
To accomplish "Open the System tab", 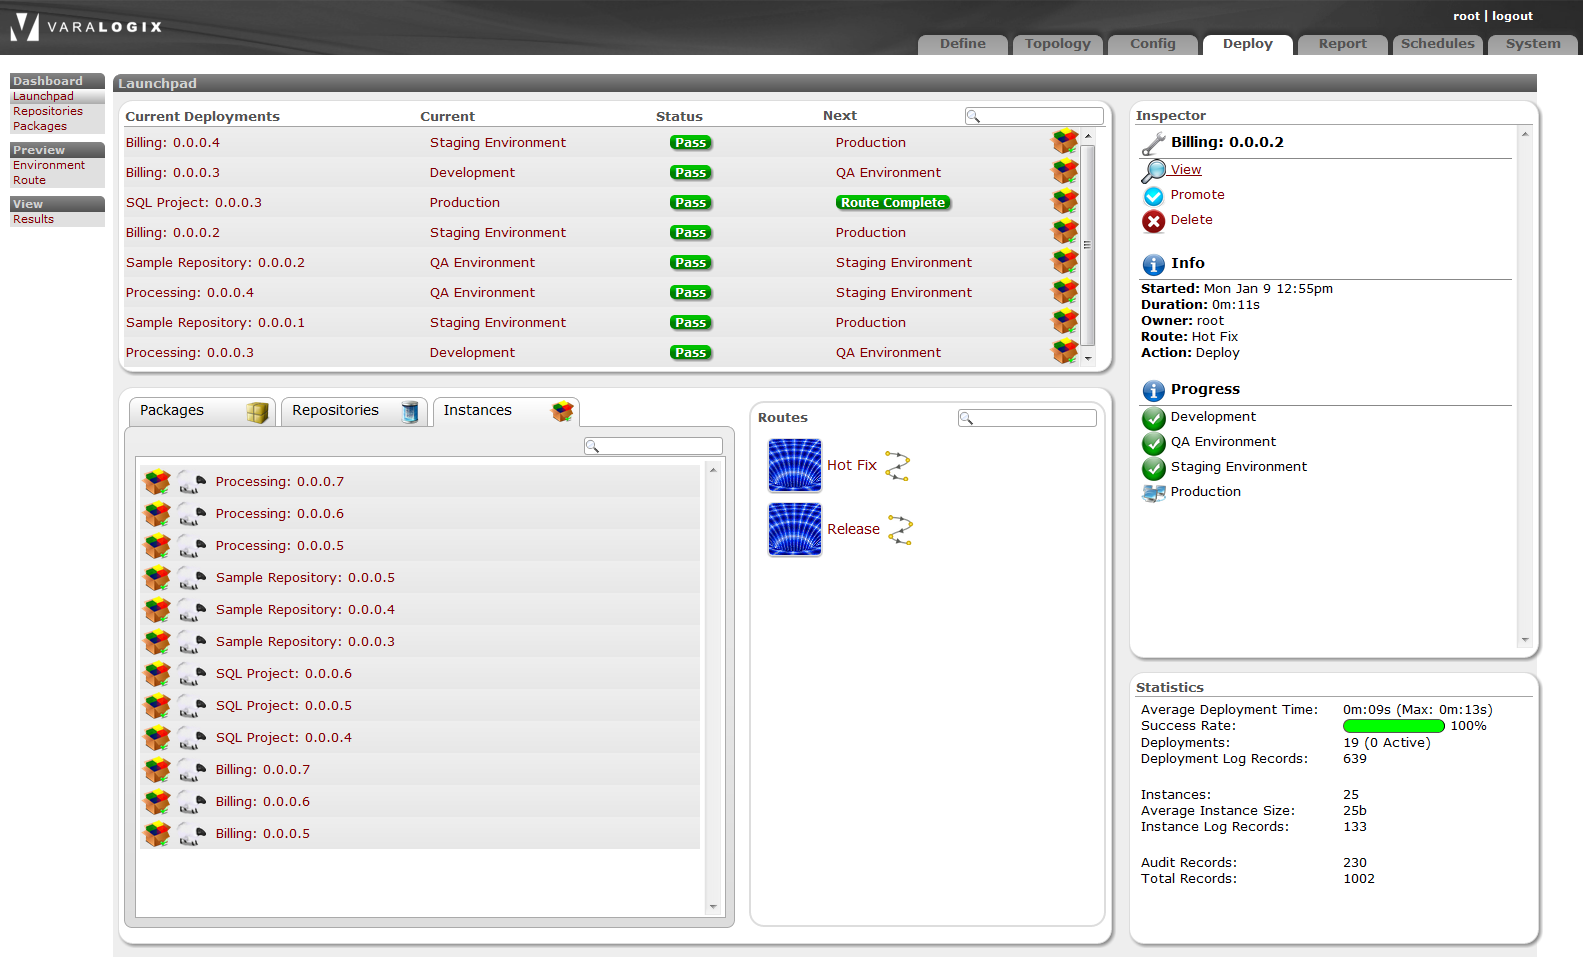I will (x=1533, y=44).
